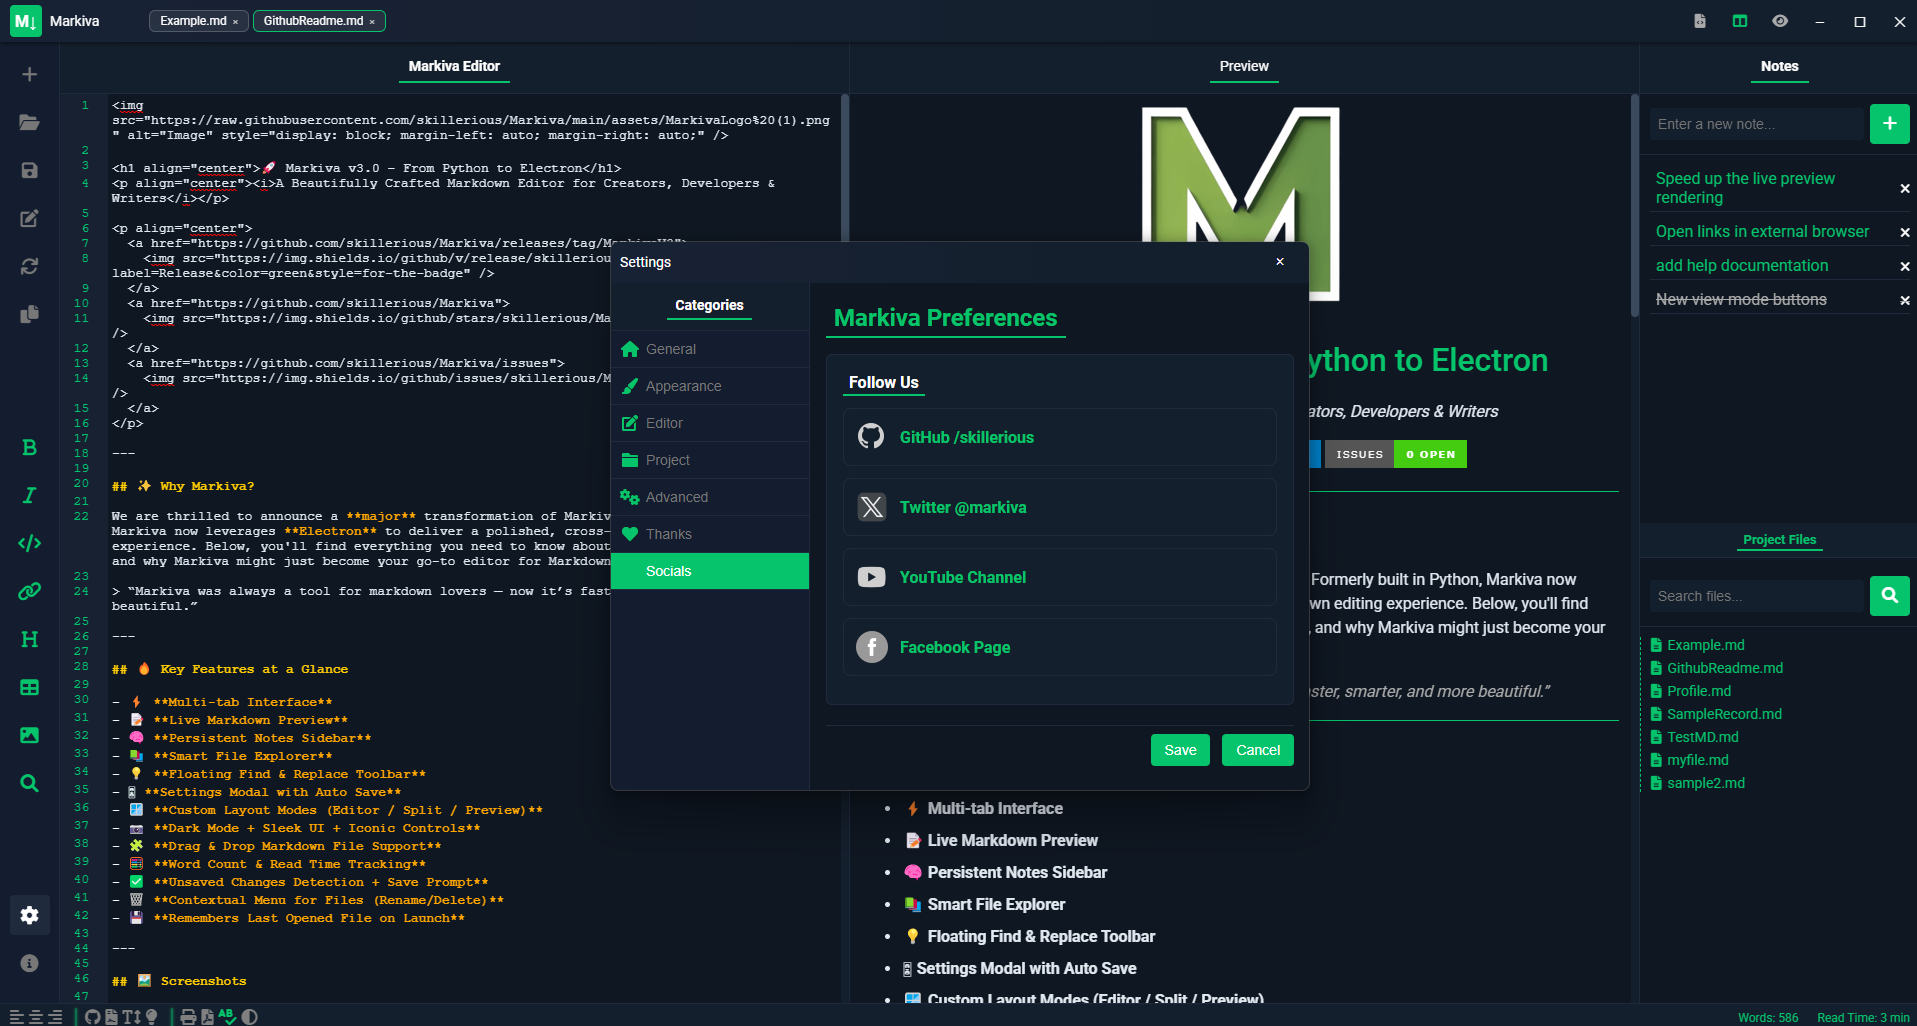This screenshot has width=1917, height=1026.
Task: Open Profile.md from Project Files
Action: click(x=1698, y=691)
